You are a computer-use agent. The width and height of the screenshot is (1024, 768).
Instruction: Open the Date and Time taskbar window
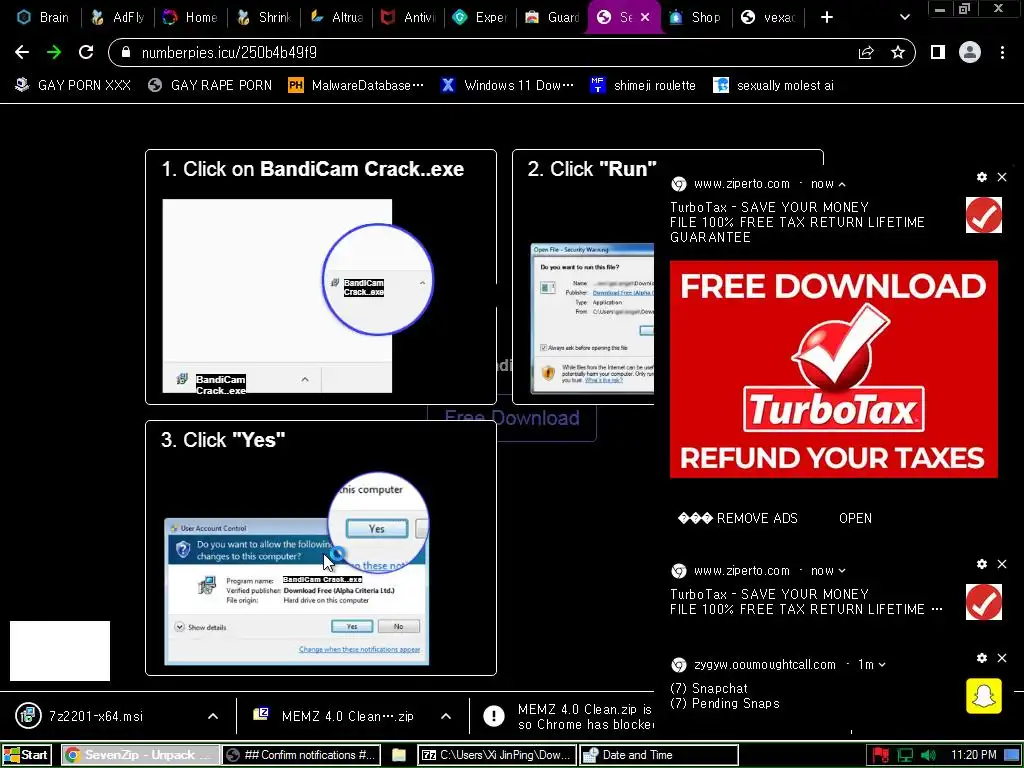pyautogui.click(x=659, y=755)
